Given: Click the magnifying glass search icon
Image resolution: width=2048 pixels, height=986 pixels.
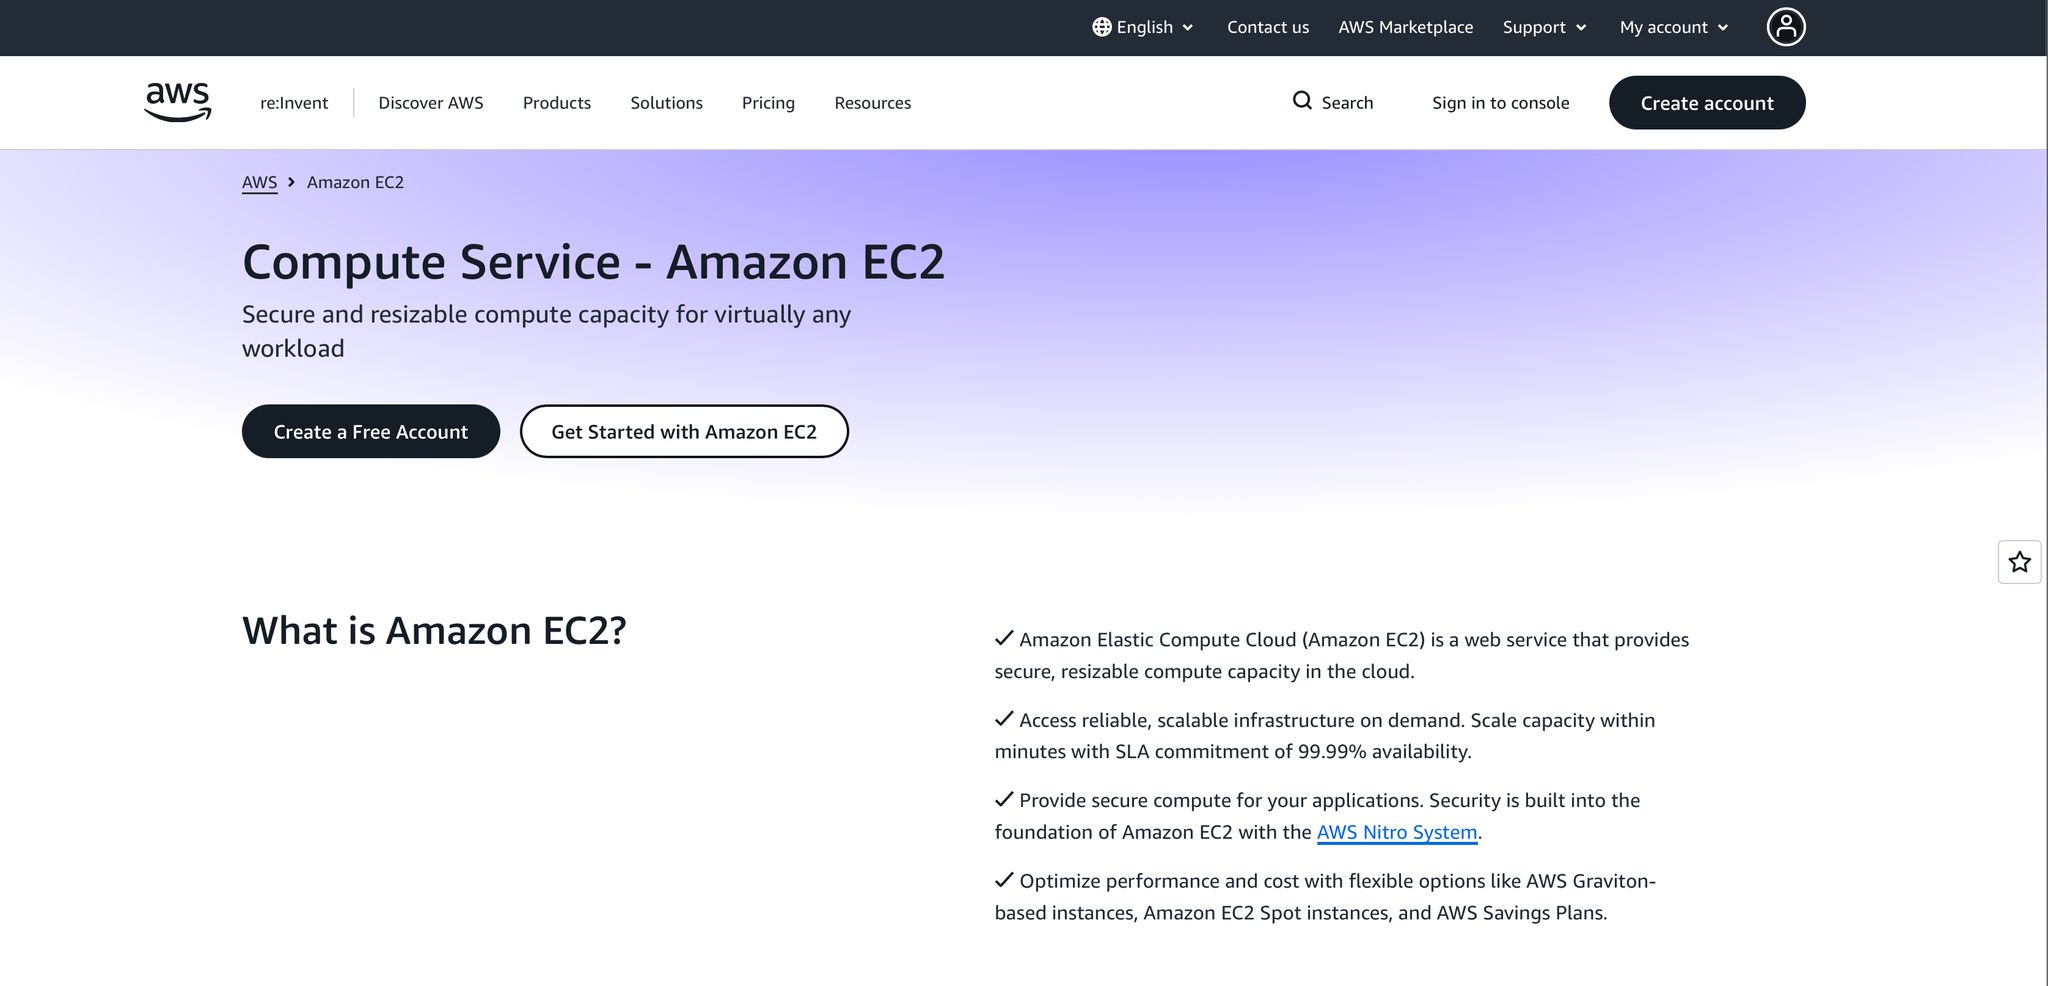Looking at the screenshot, I should click(x=1302, y=101).
